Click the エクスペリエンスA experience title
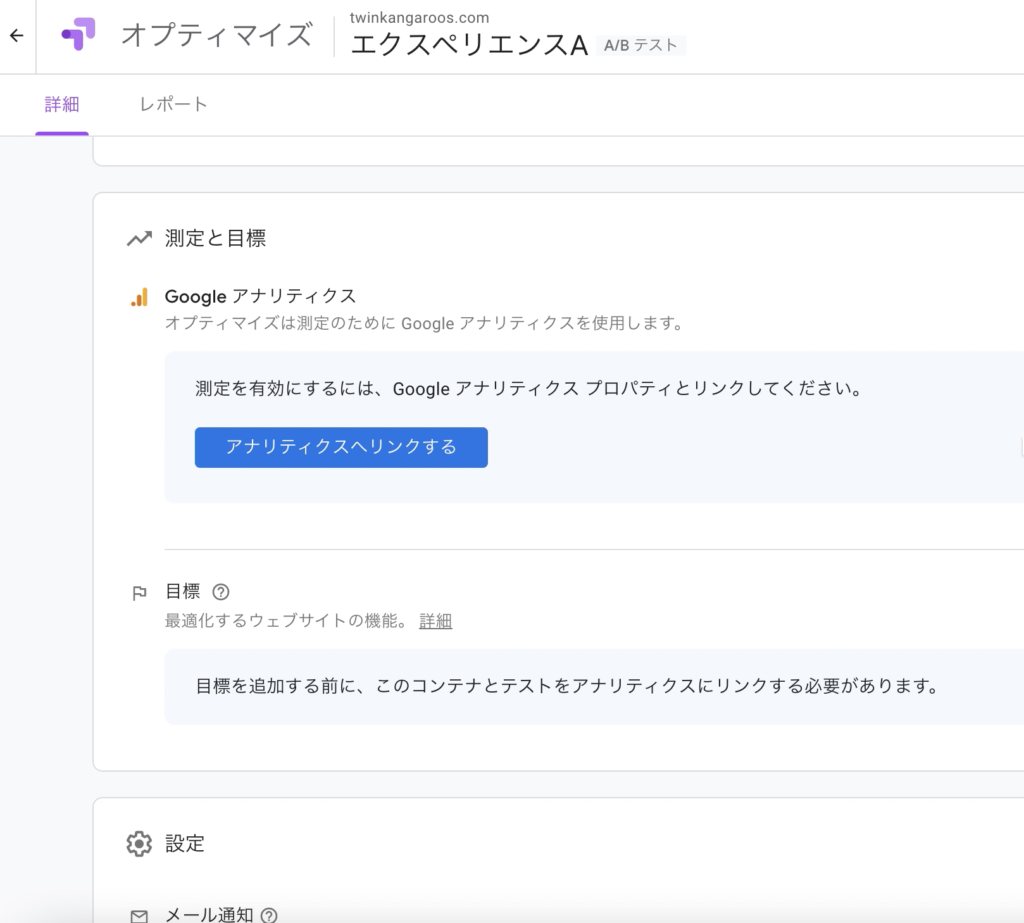 (x=470, y=45)
